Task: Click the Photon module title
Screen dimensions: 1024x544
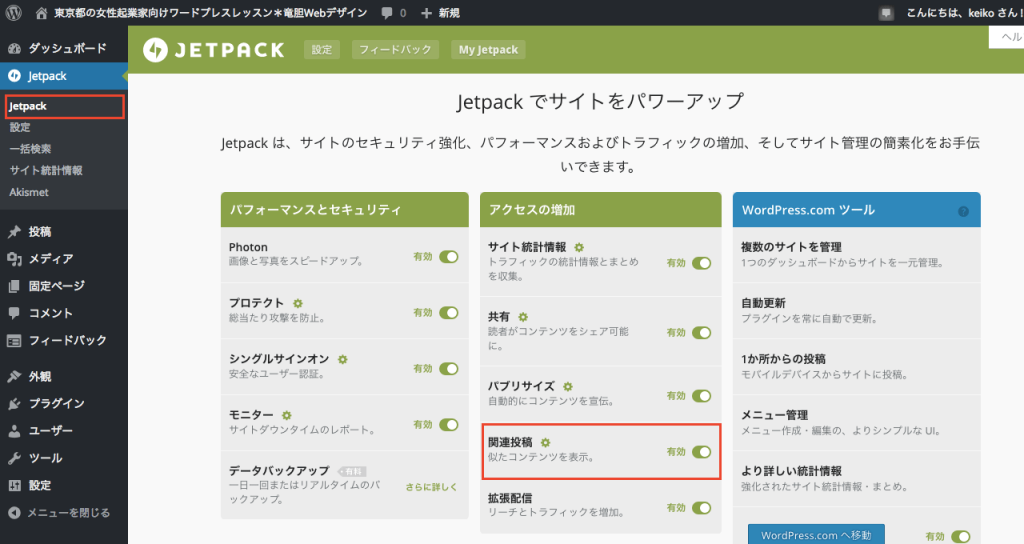Action: tap(248, 247)
